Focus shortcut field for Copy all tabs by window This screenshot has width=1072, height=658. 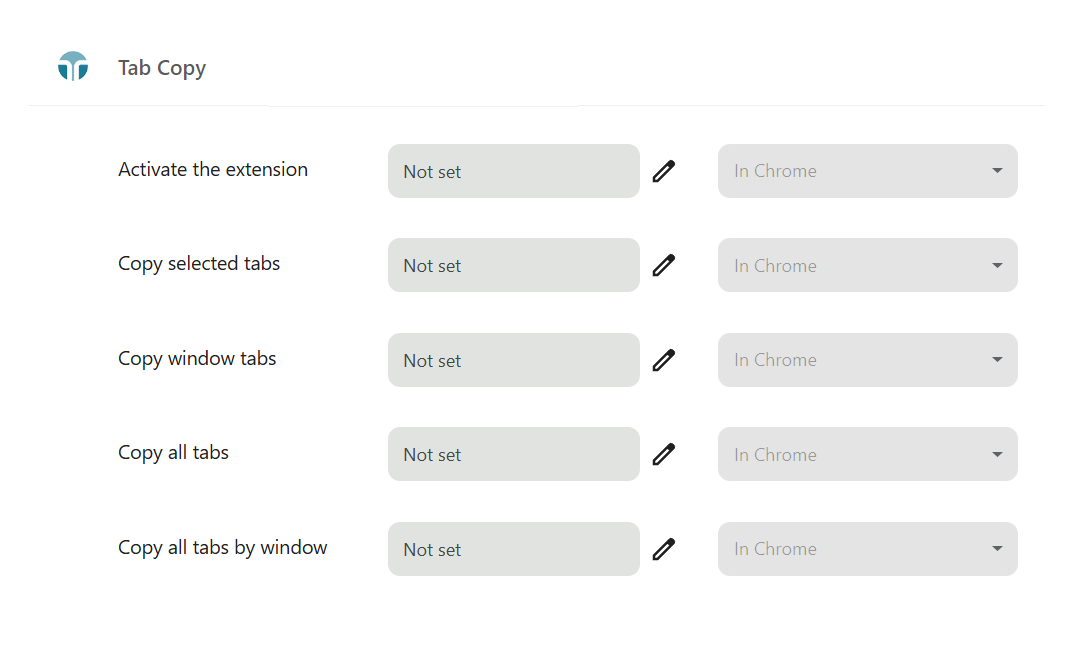tap(513, 549)
